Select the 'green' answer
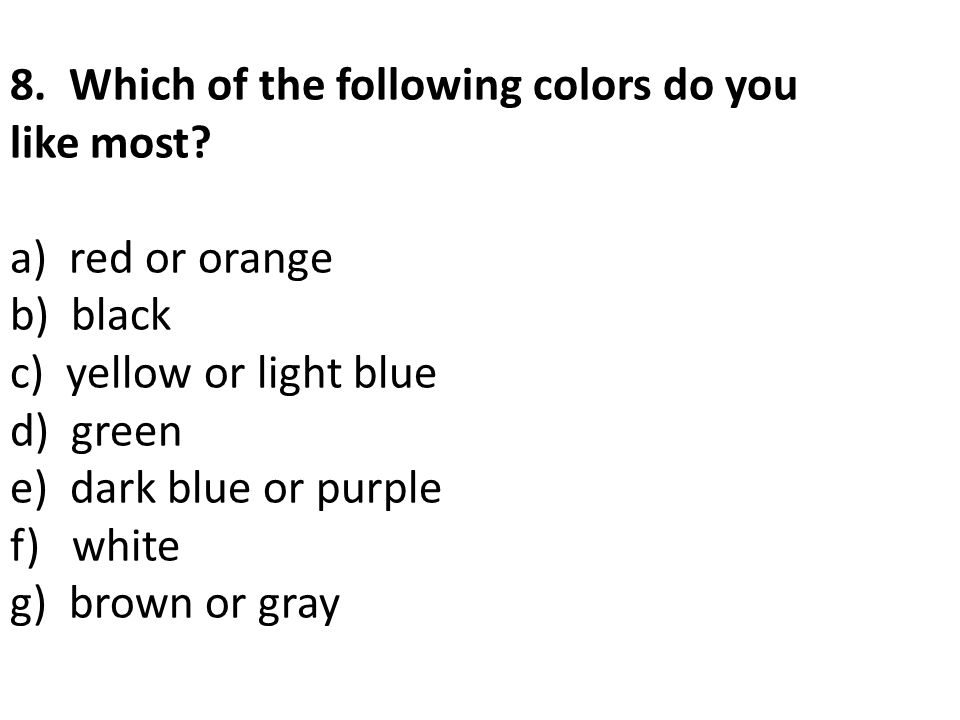 coord(126,433)
